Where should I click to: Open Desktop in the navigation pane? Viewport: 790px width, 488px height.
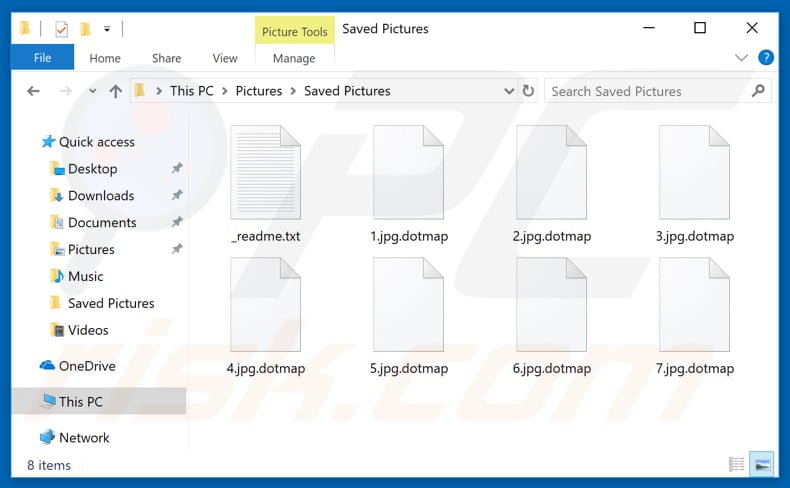(x=93, y=169)
